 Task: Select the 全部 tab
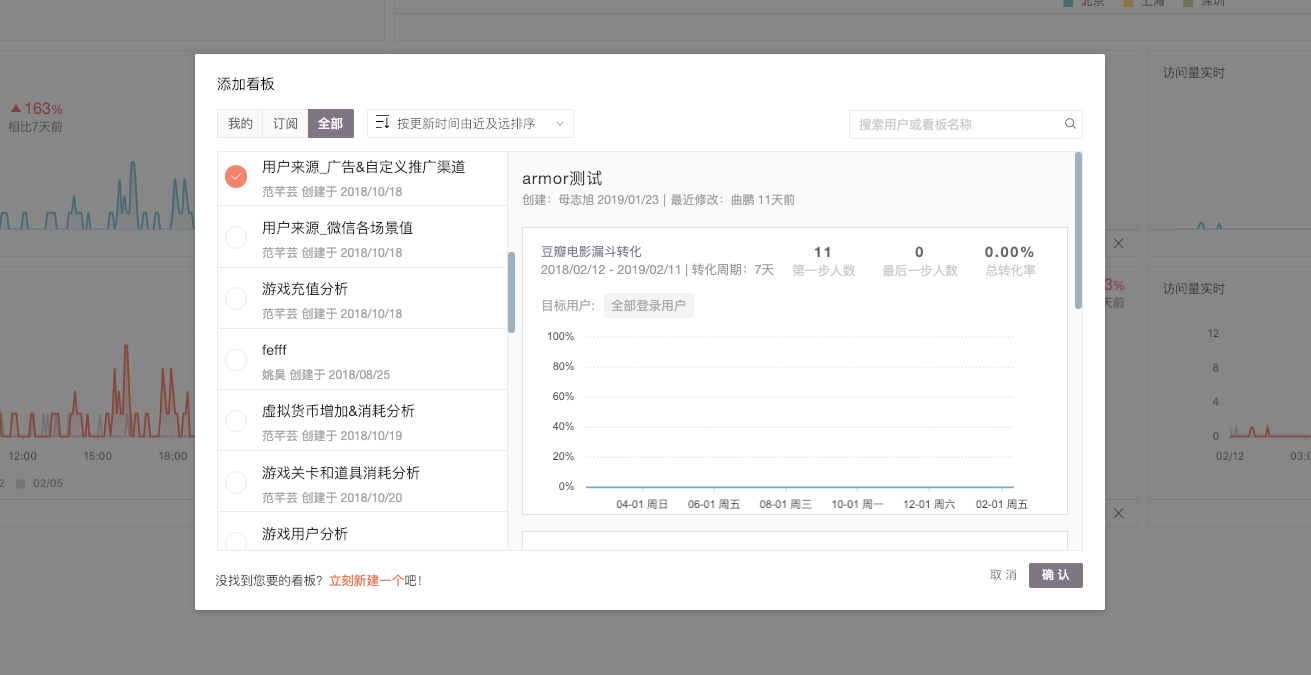[330, 124]
